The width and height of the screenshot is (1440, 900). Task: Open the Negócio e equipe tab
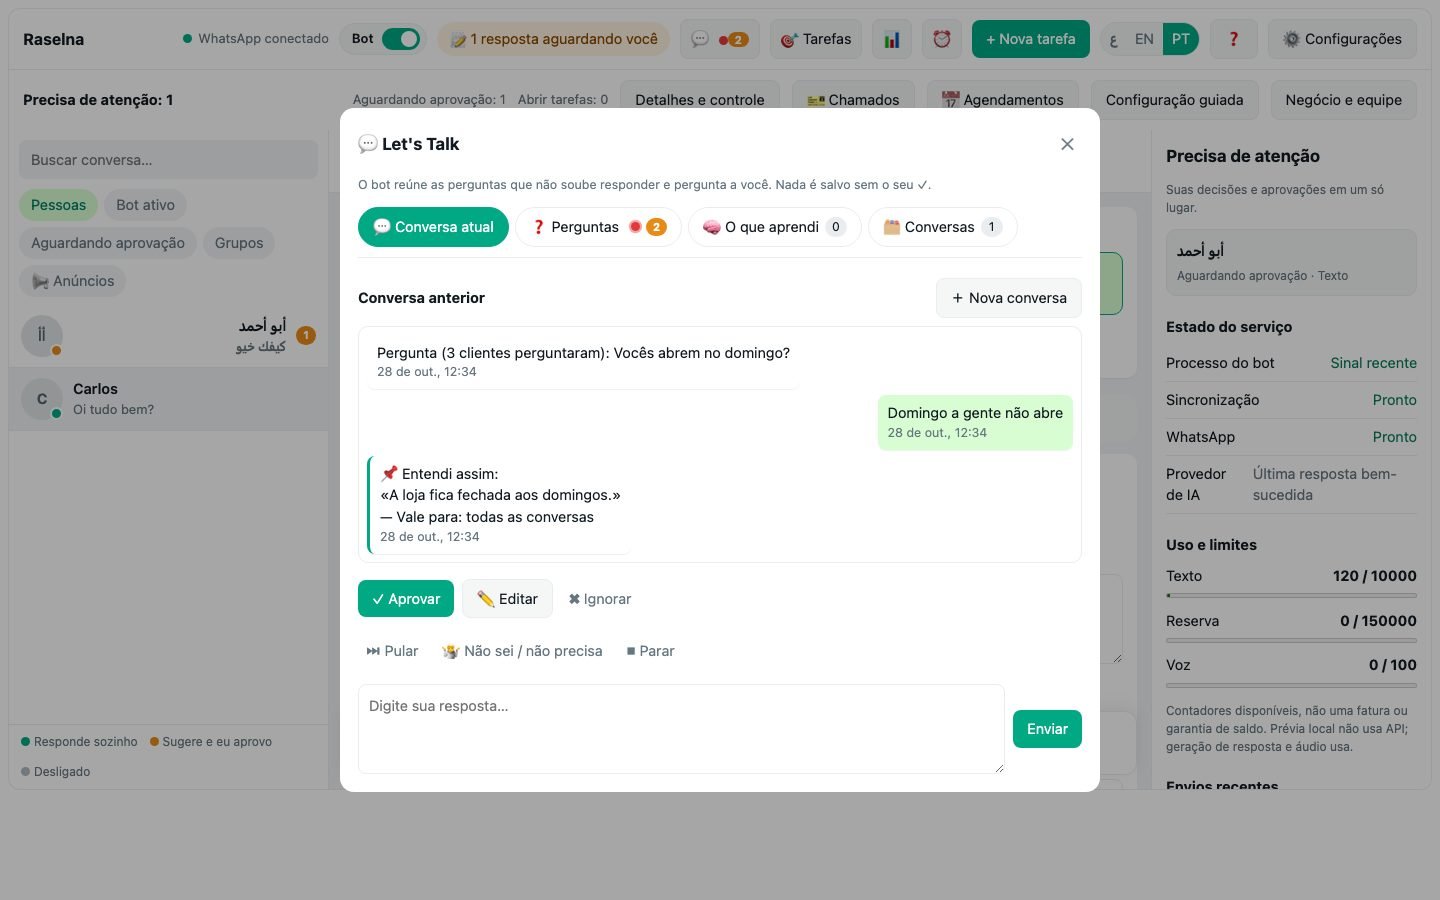tap(1344, 100)
